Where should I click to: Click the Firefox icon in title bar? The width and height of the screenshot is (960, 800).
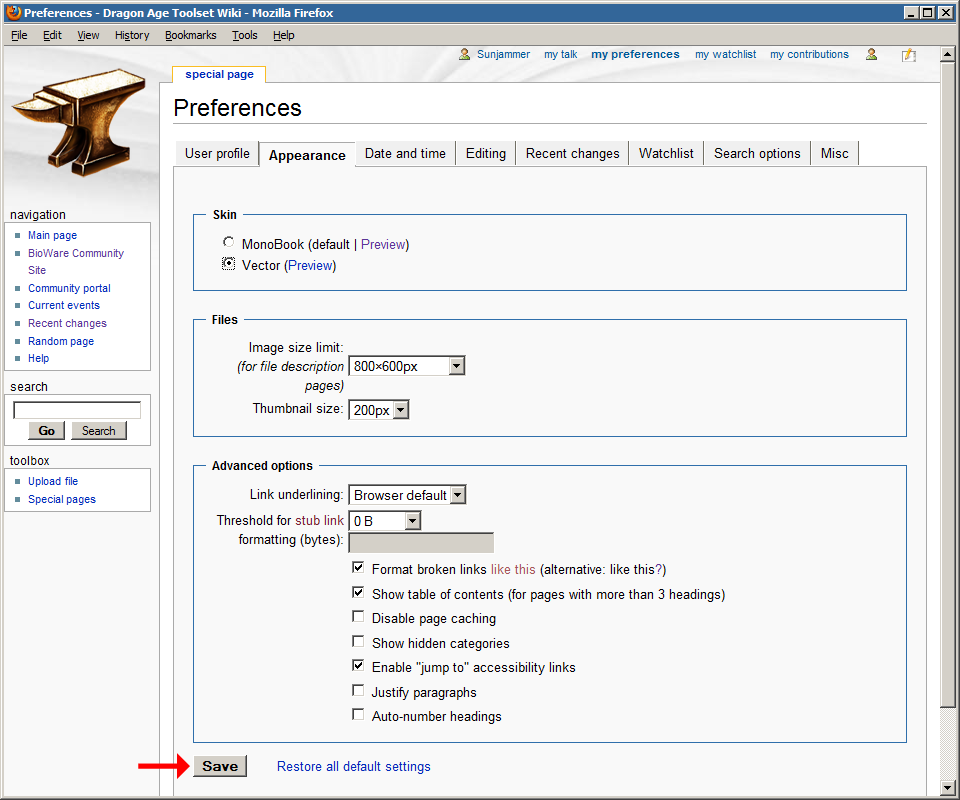[13, 13]
